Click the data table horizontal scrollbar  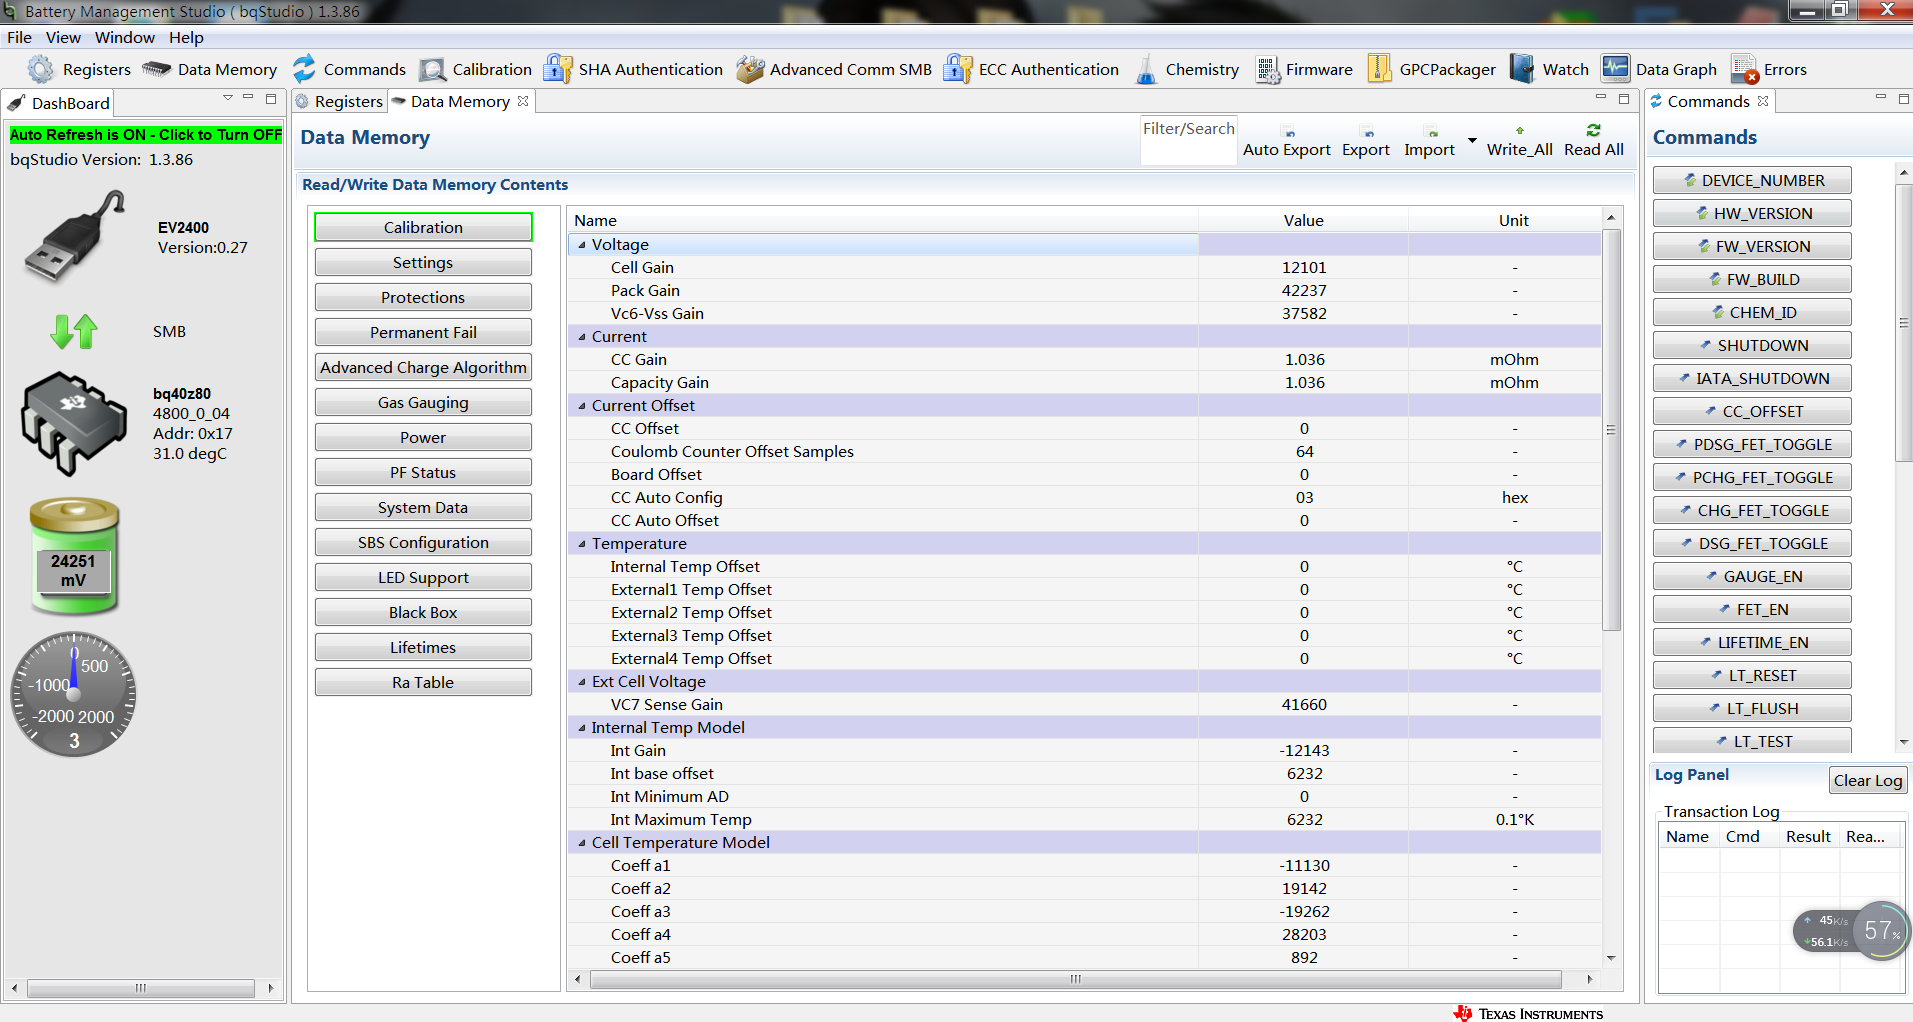point(1076,979)
